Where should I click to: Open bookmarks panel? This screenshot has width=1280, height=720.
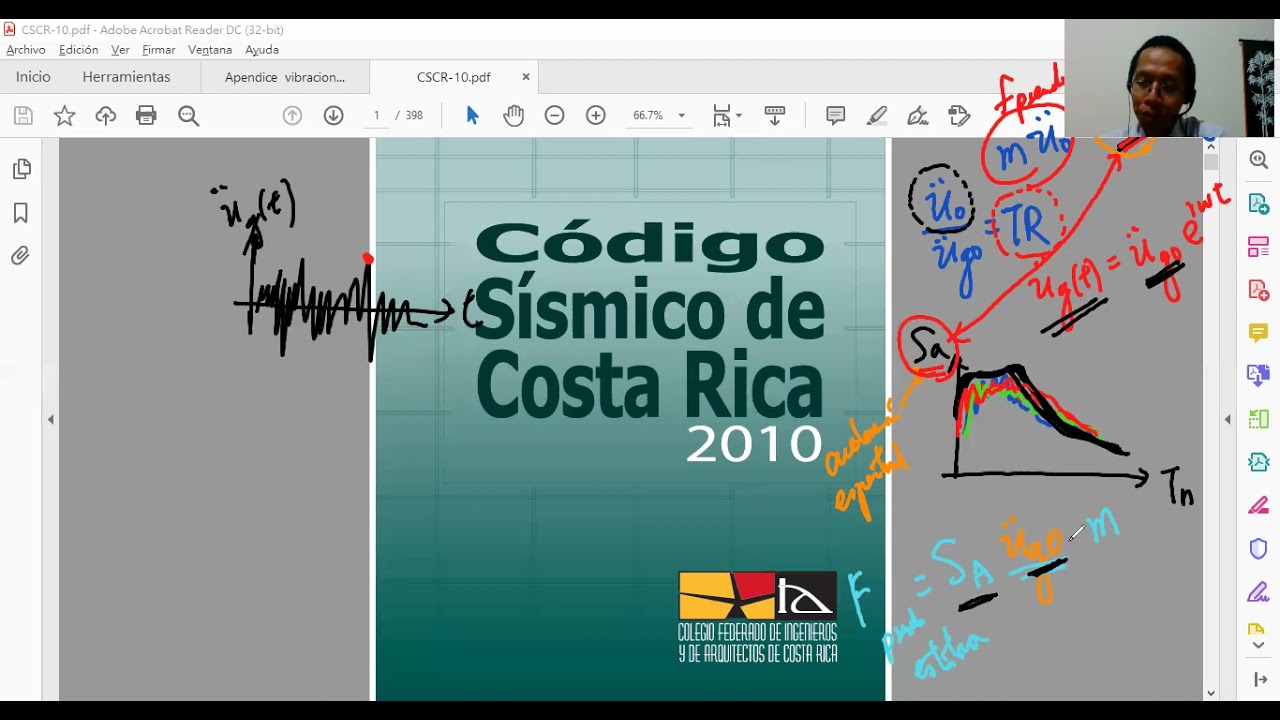(x=21, y=213)
